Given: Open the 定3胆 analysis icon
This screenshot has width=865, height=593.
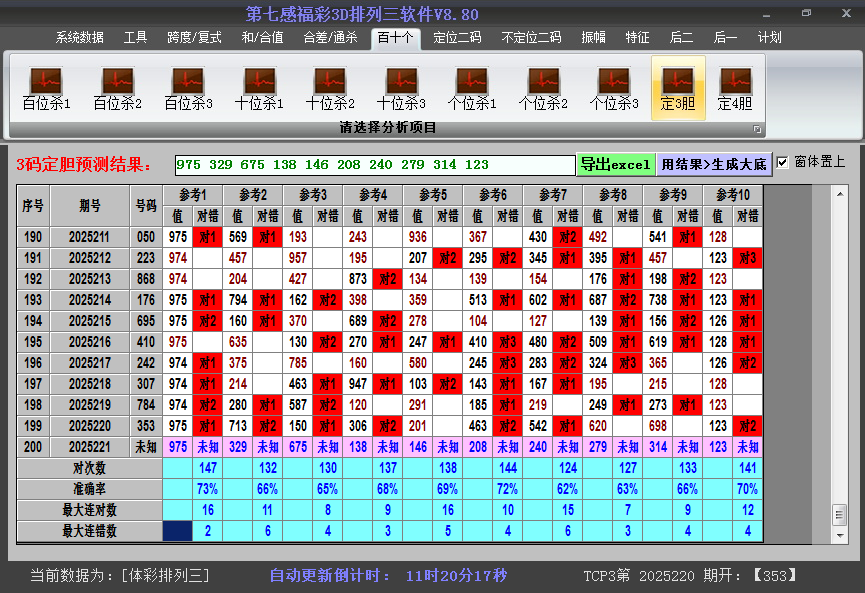Looking at the screenshot, I should point(678,88).
